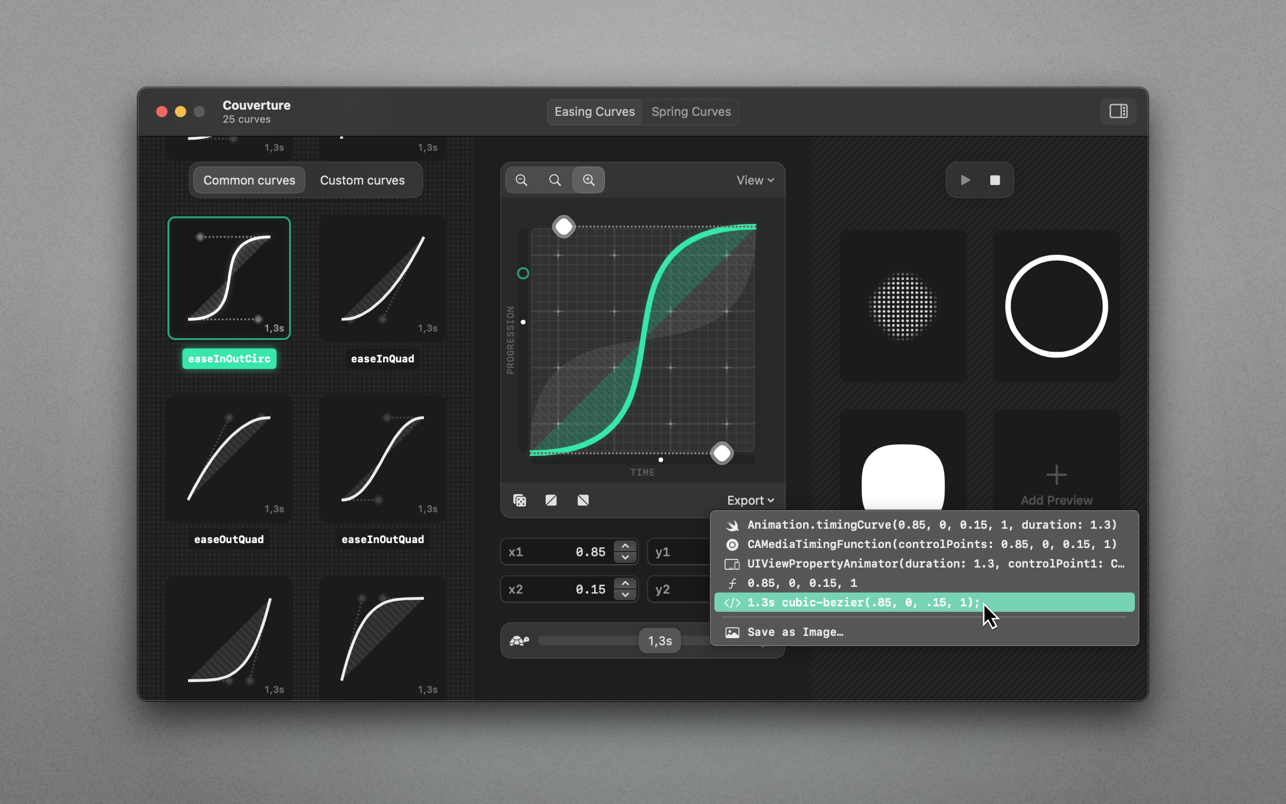This screenshot has height=804, width=1286.
Task: Select the easeInQuad curve thumbnail
Action: (383, 279)
